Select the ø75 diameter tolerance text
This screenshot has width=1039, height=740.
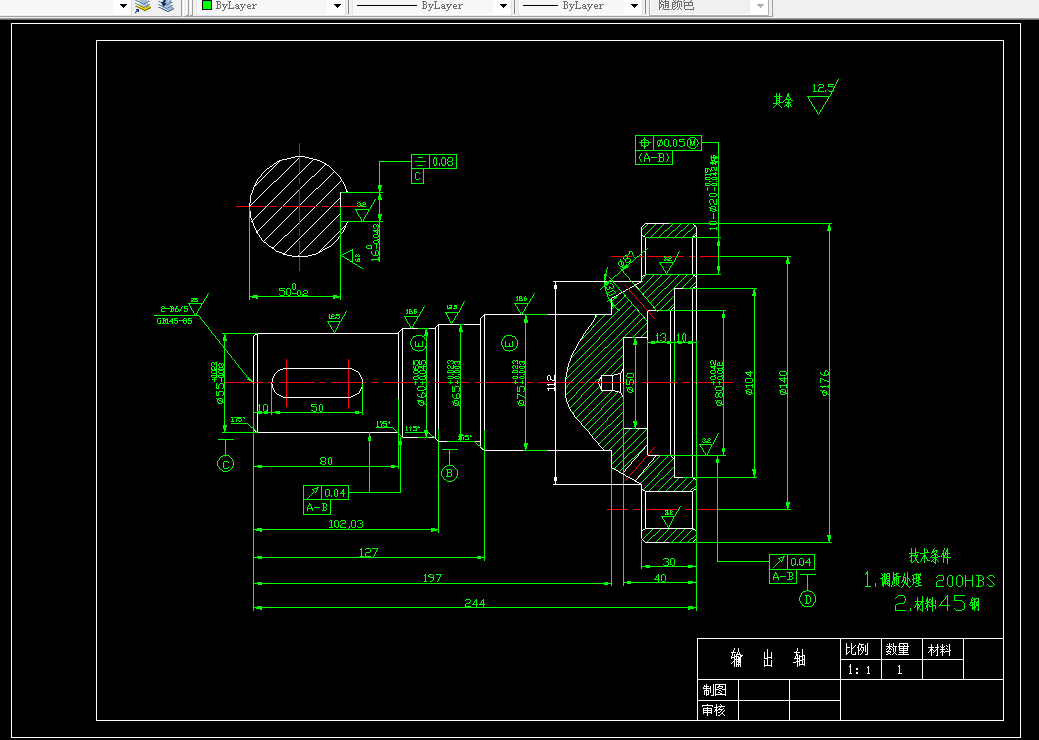click(520, 383)
